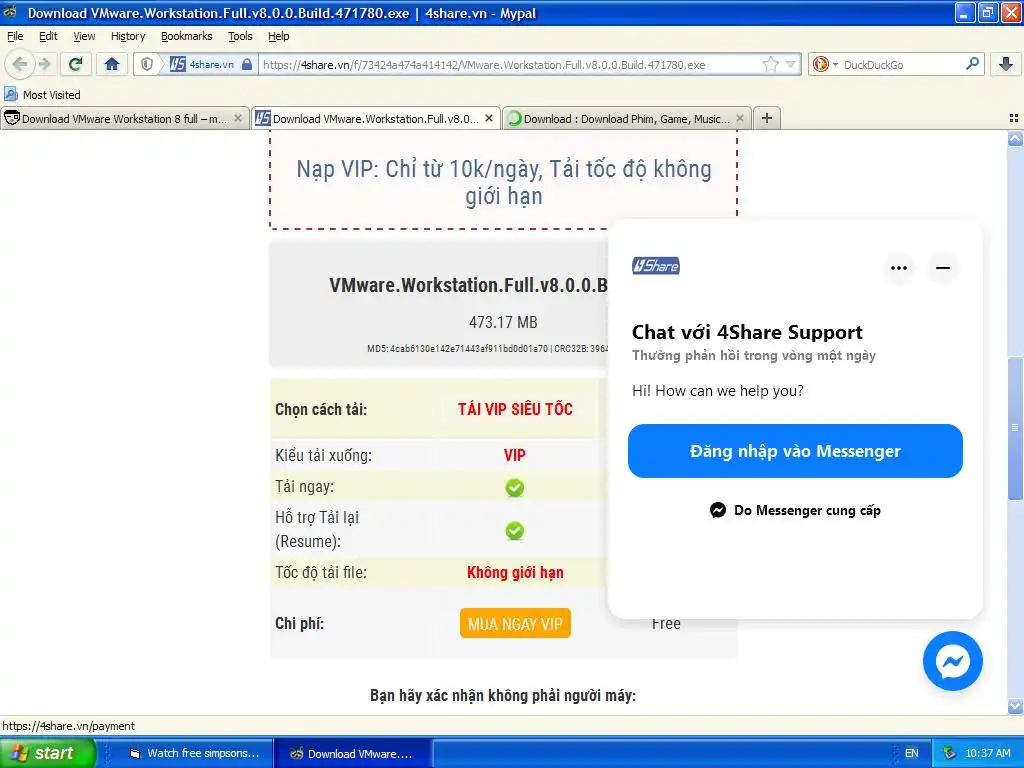Open the Help menu
The width and height of the screenshot is (1024, 768).
pos(278,37)
